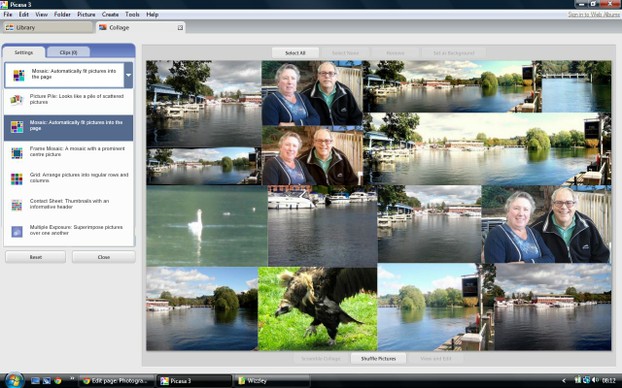The height and width of the screenshot is (388, 622).
Task: Click the Shuffle Pictures button
Action: coord(378,359)
